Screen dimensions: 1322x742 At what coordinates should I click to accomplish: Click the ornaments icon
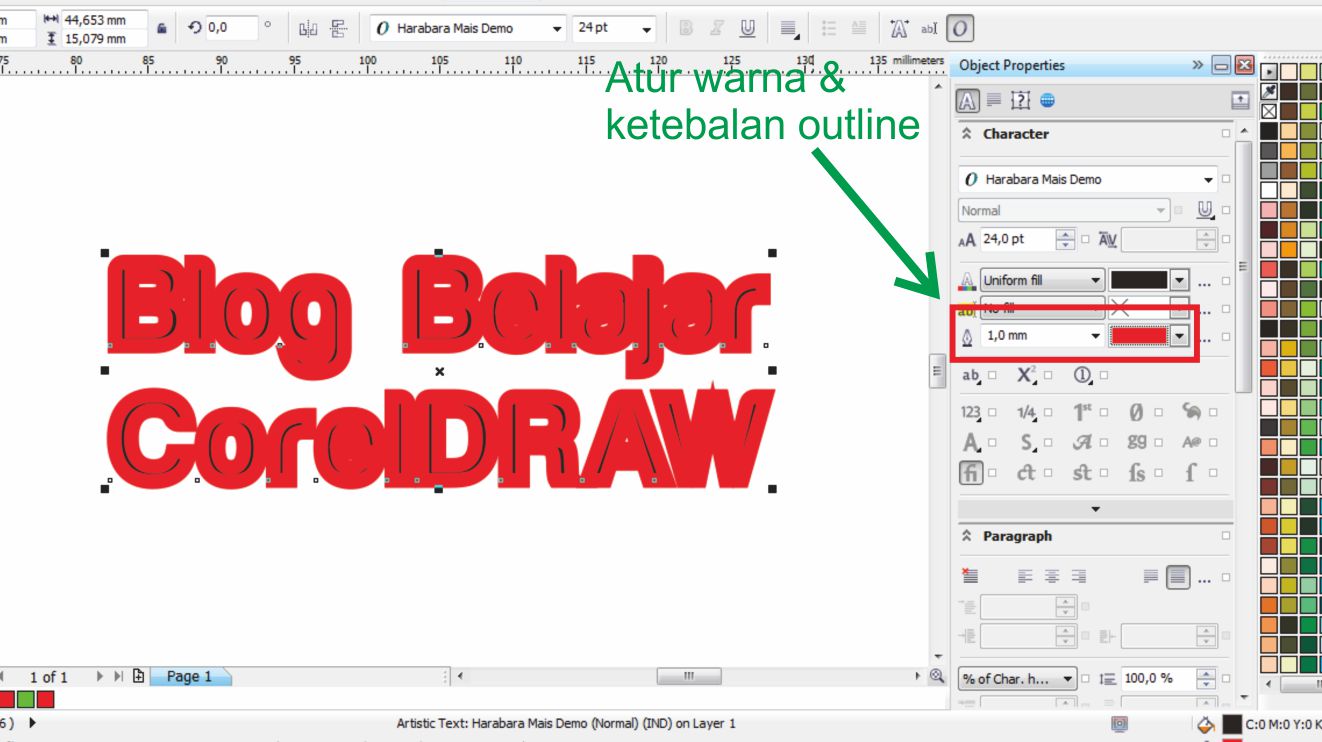pos(1191,411)
